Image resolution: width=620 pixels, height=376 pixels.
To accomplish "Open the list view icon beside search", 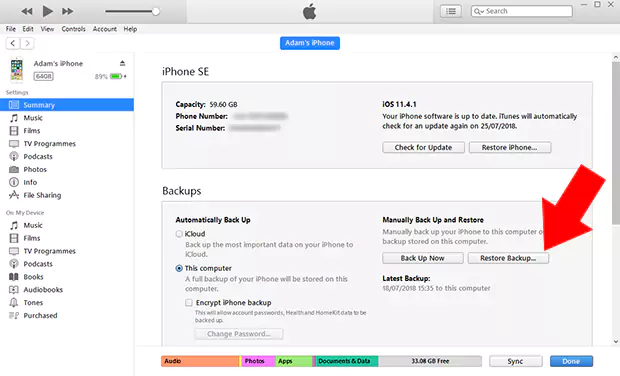I will click(451, 11).
